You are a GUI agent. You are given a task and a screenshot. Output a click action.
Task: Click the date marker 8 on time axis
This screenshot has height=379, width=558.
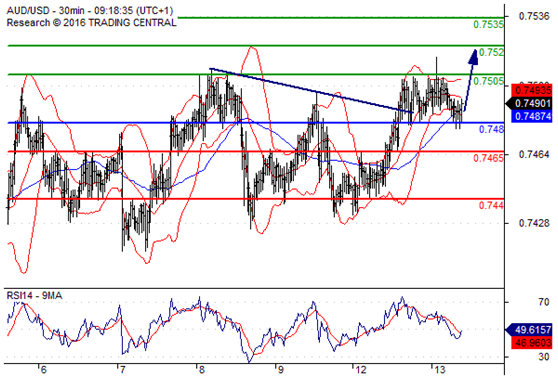coord(201,370)
